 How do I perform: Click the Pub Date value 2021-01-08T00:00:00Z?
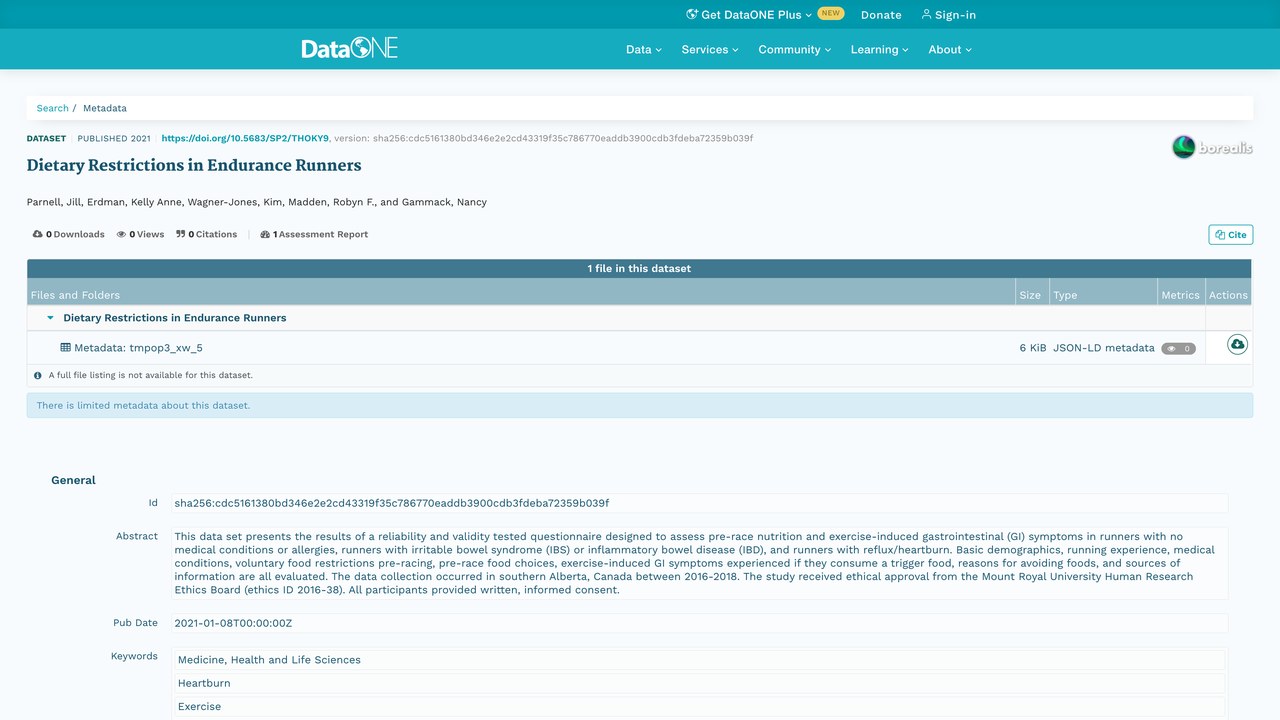699,623
